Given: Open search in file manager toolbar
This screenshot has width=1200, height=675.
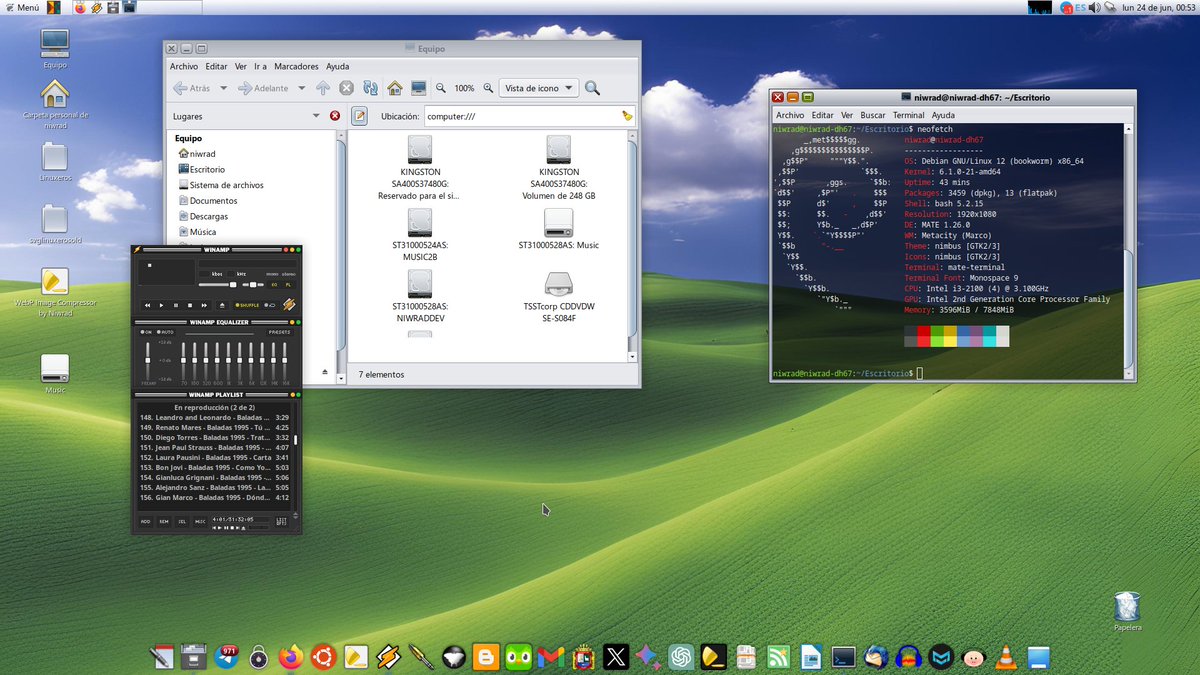Looking at the screenshot, I should [592, 88].
